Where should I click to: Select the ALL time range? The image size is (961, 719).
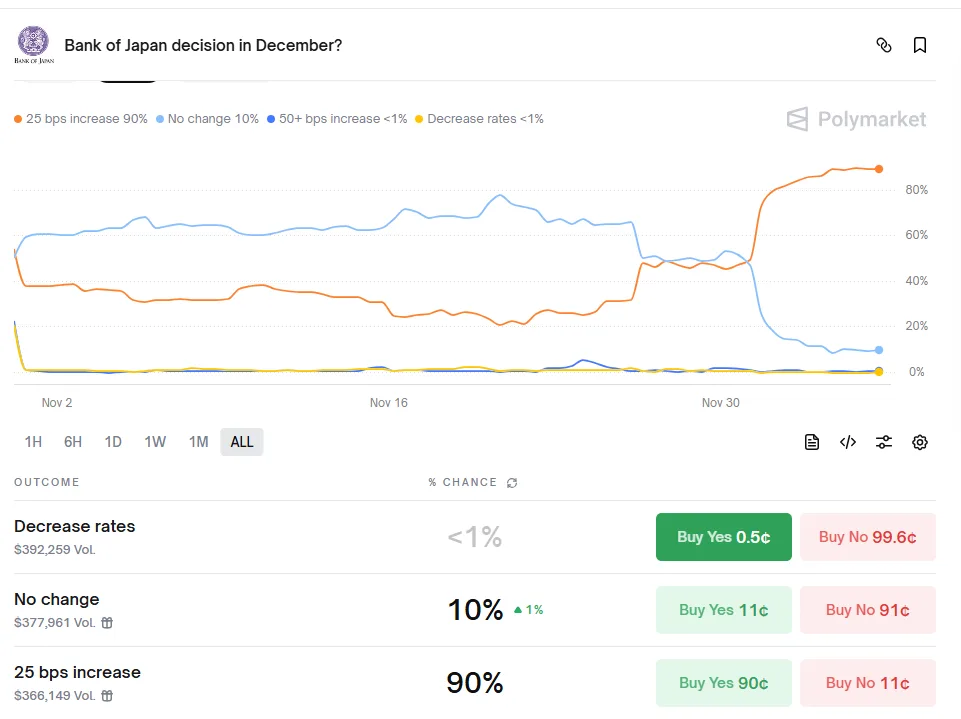click(x=241, y=442)
